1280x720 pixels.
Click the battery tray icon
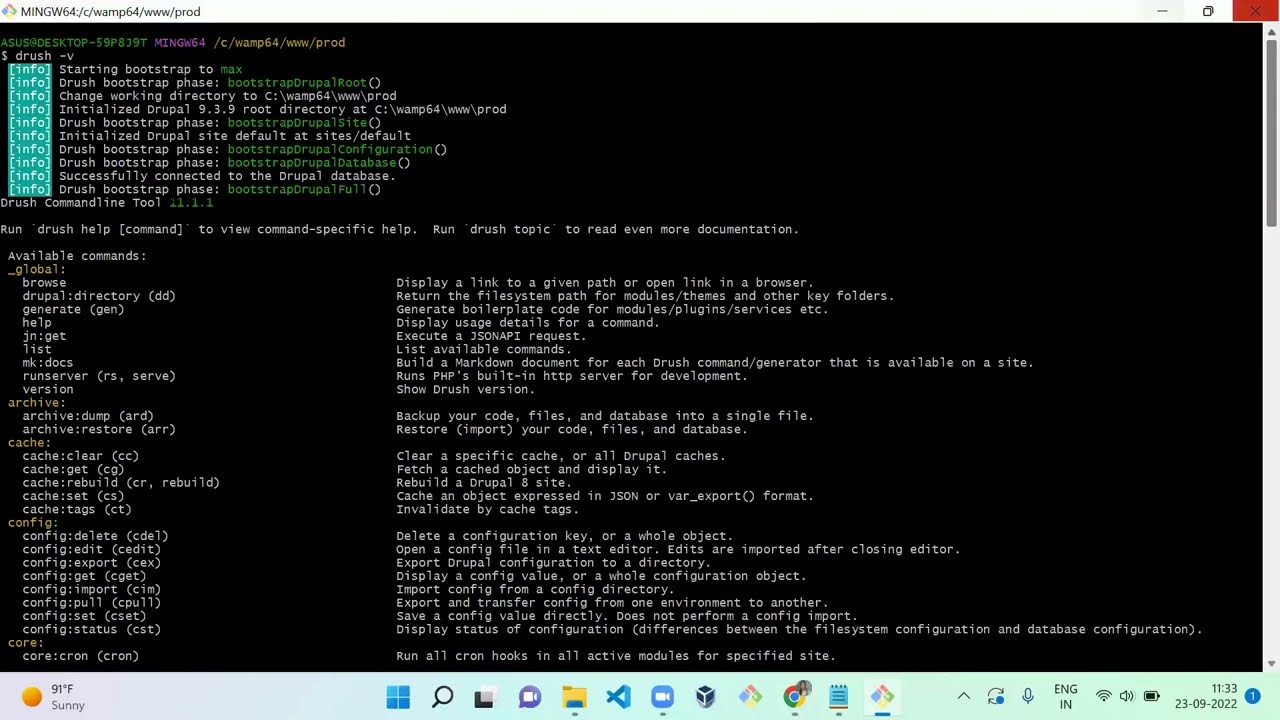click(1151, 697)
